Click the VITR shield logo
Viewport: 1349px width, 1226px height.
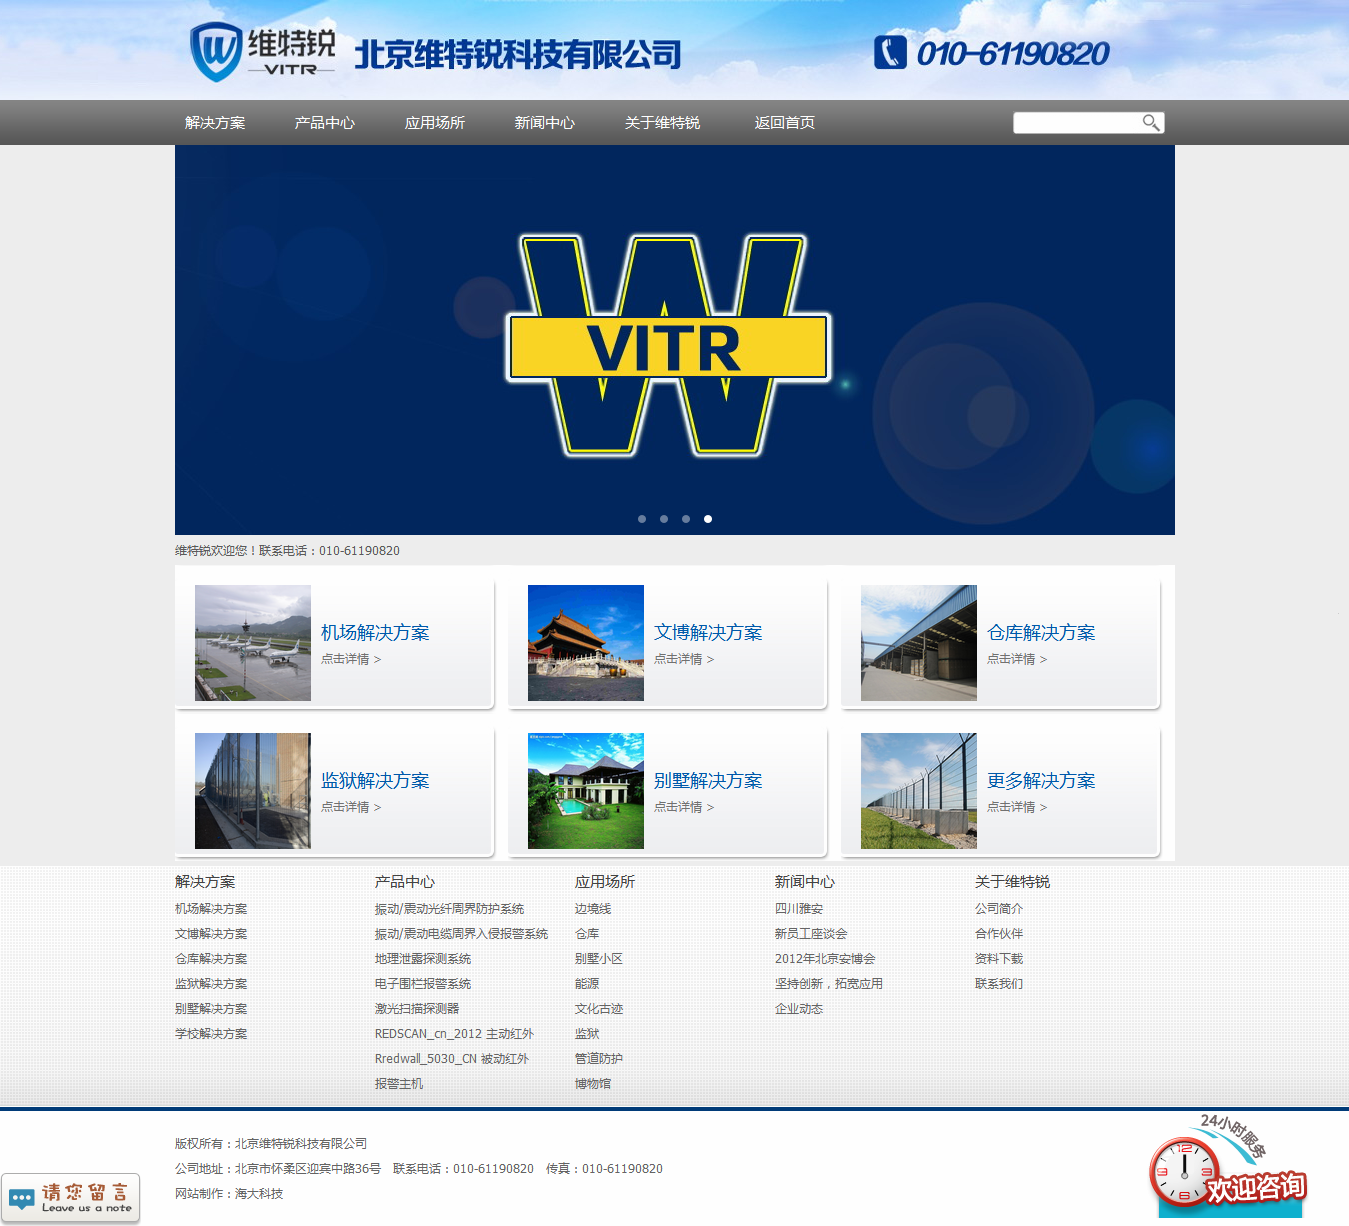pos(216,51)
